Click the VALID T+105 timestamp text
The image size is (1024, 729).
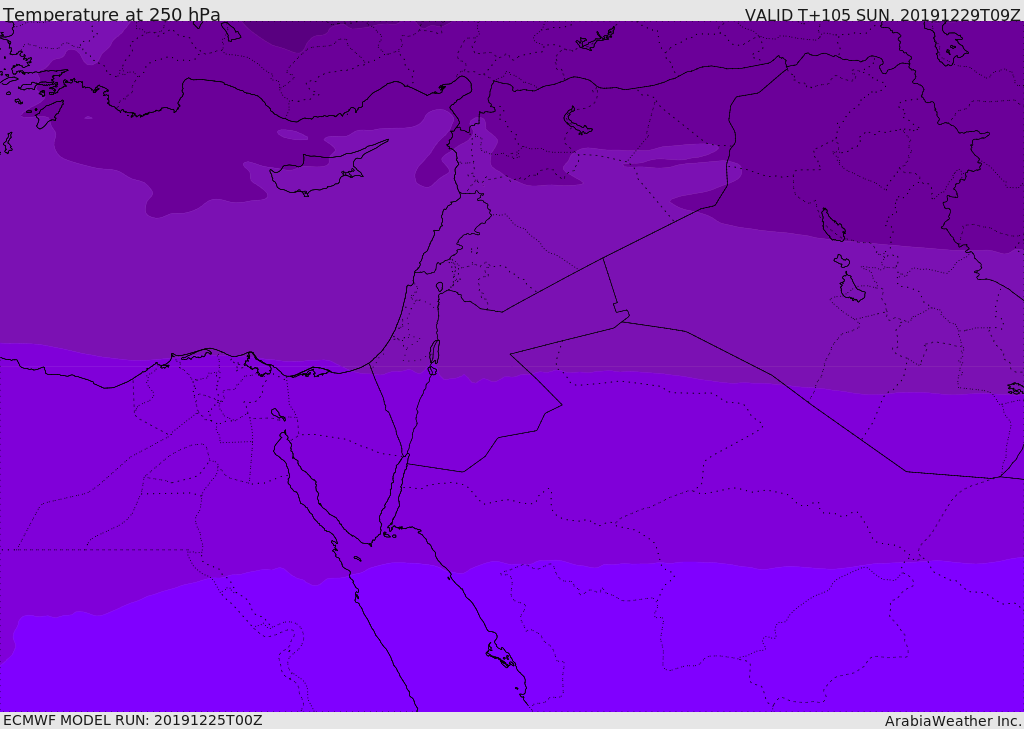882,15
